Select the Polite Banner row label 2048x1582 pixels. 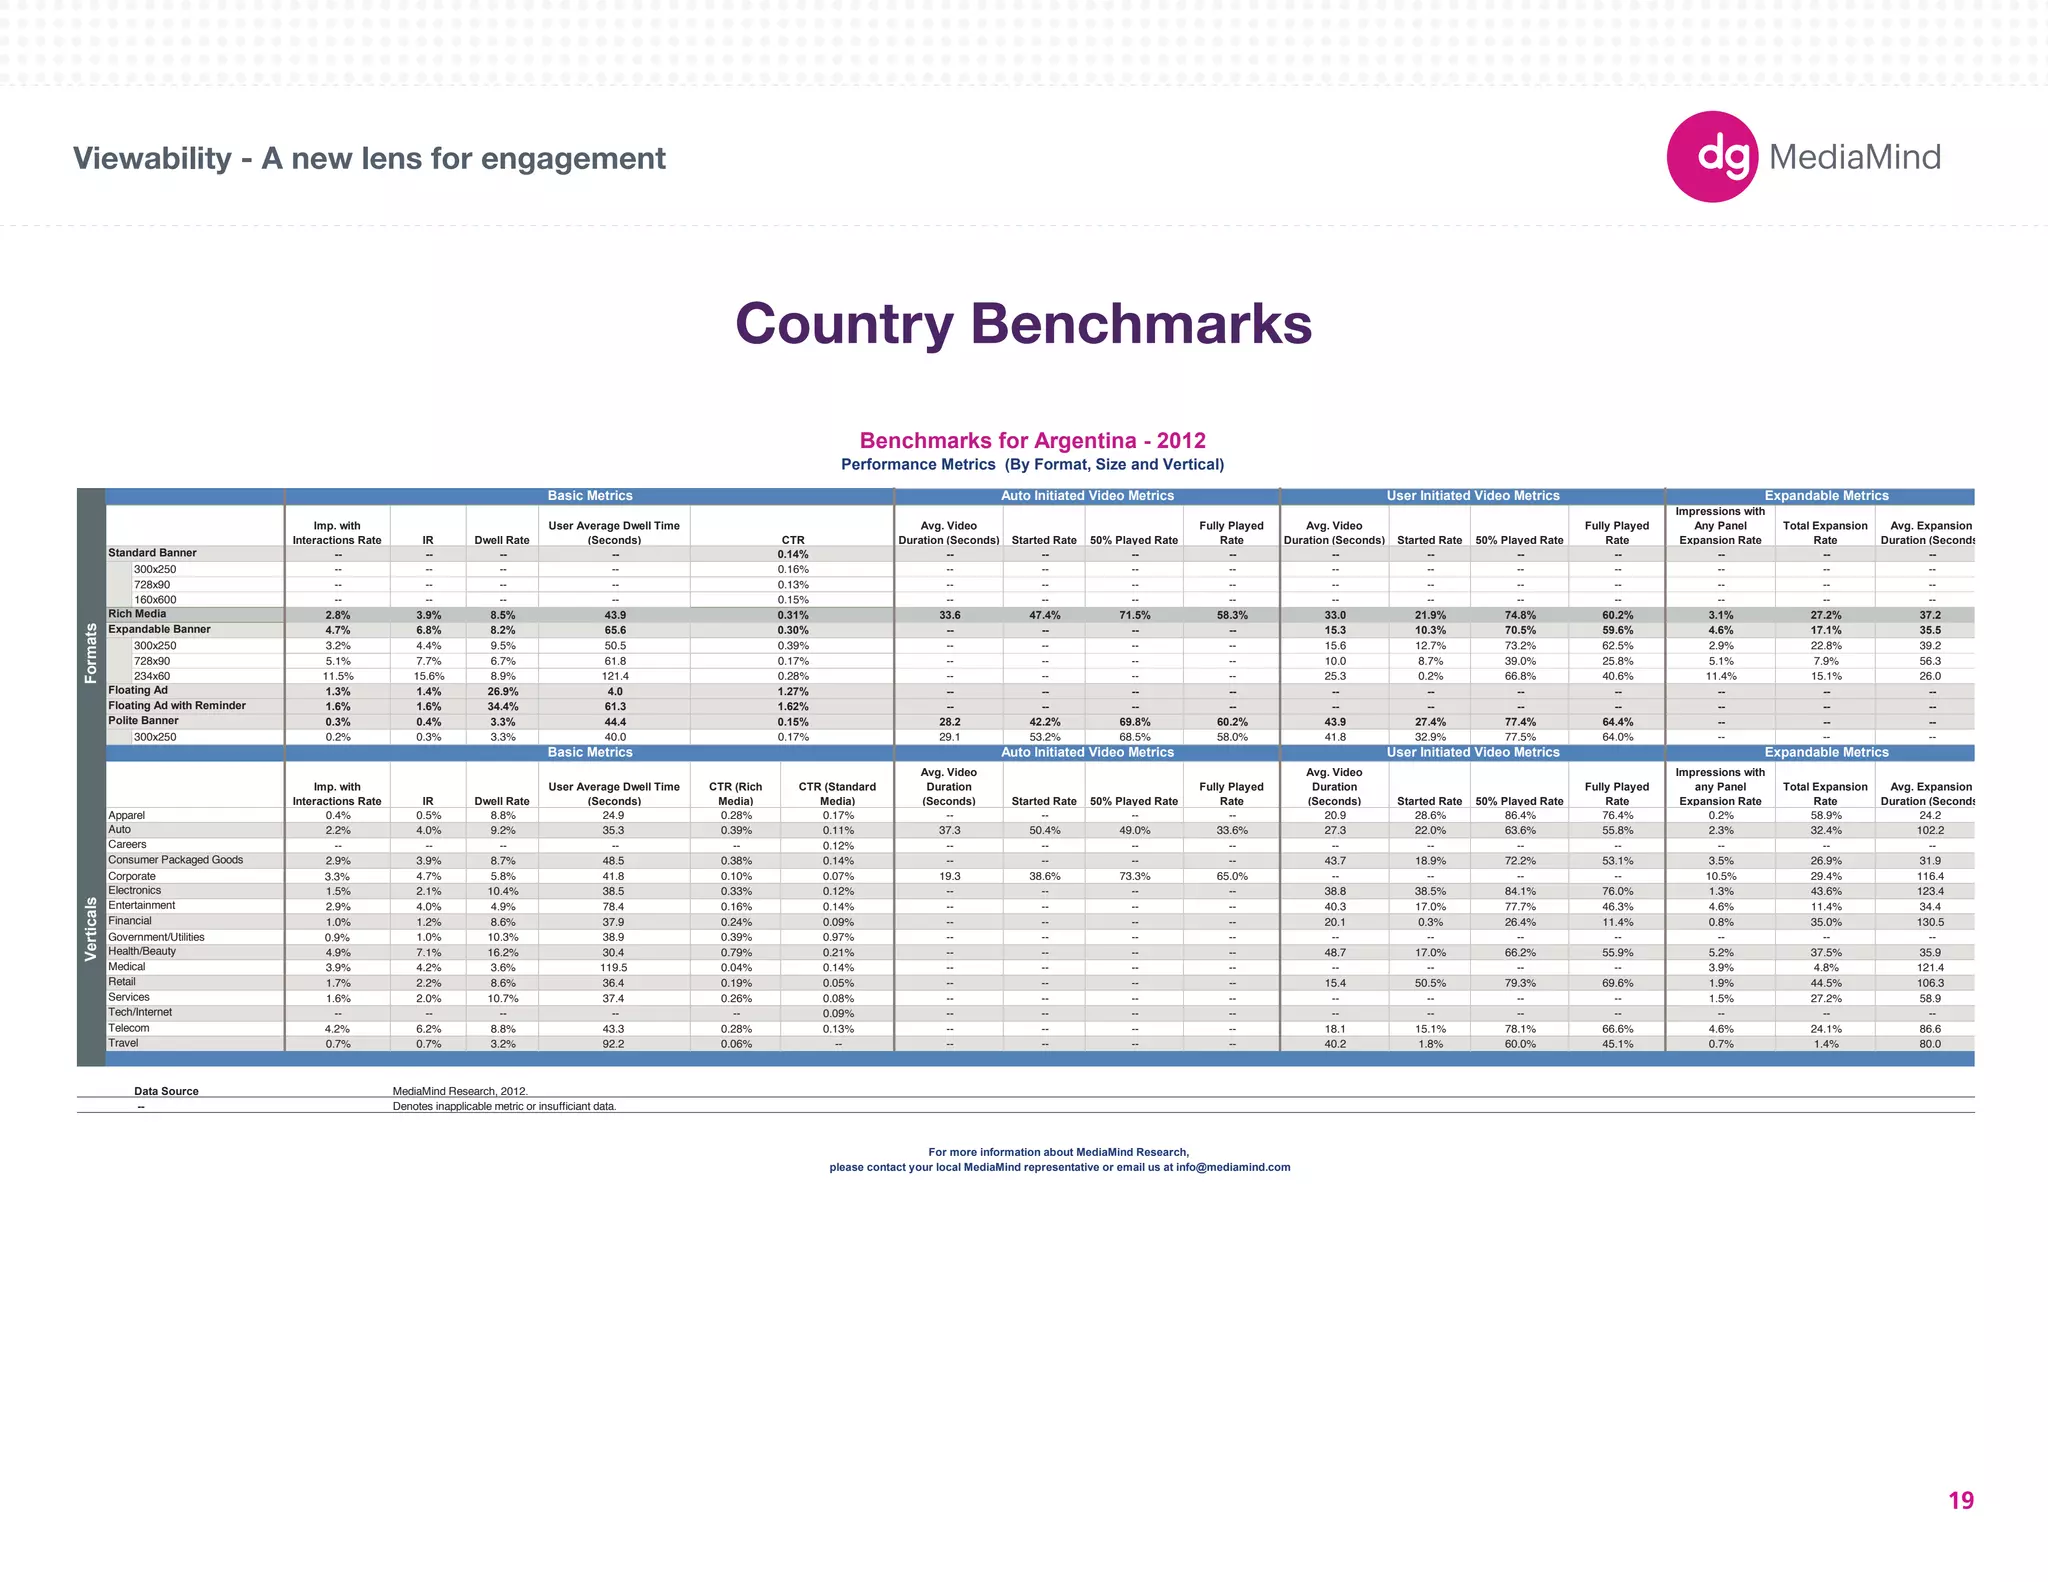click(143, 721)
